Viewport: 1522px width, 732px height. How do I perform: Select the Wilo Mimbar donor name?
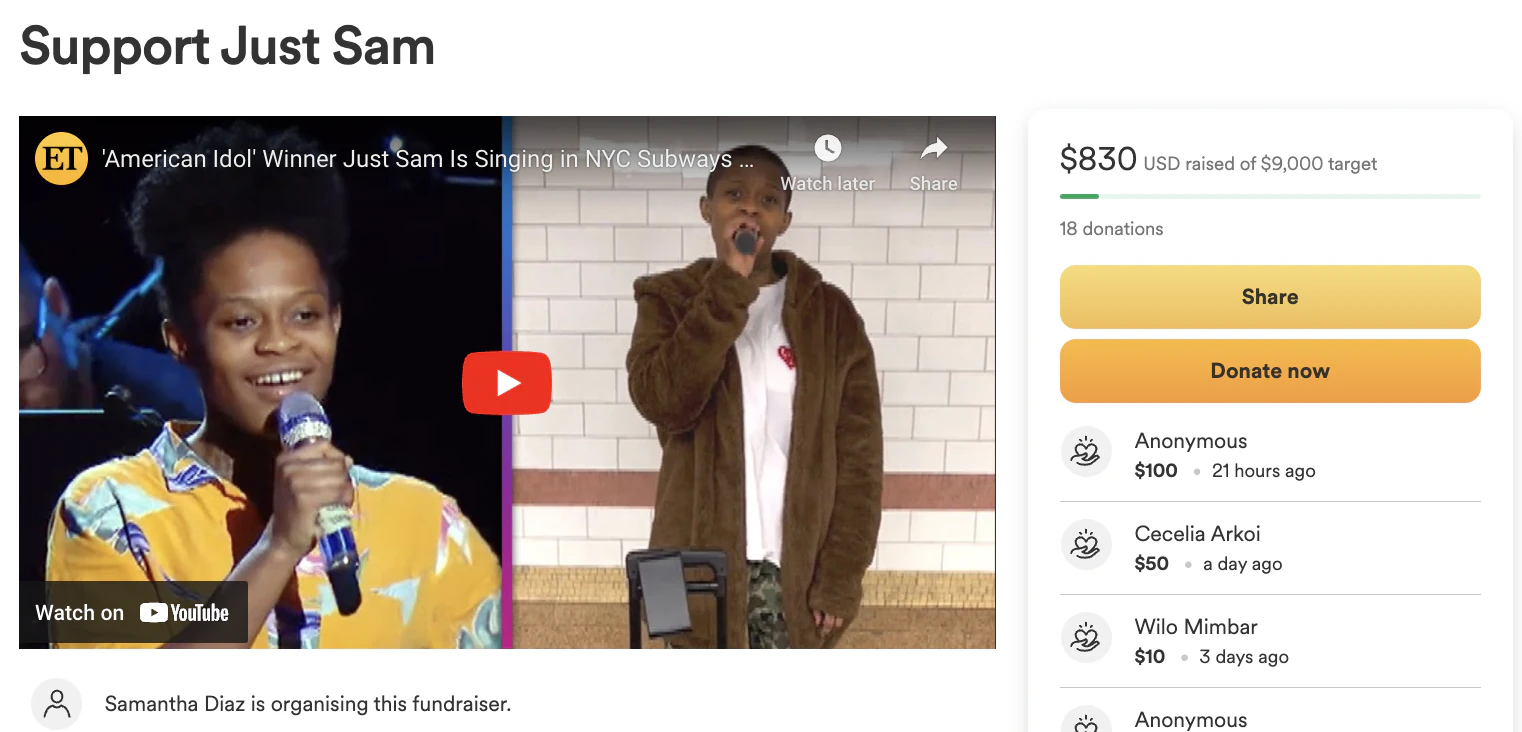1196,627
